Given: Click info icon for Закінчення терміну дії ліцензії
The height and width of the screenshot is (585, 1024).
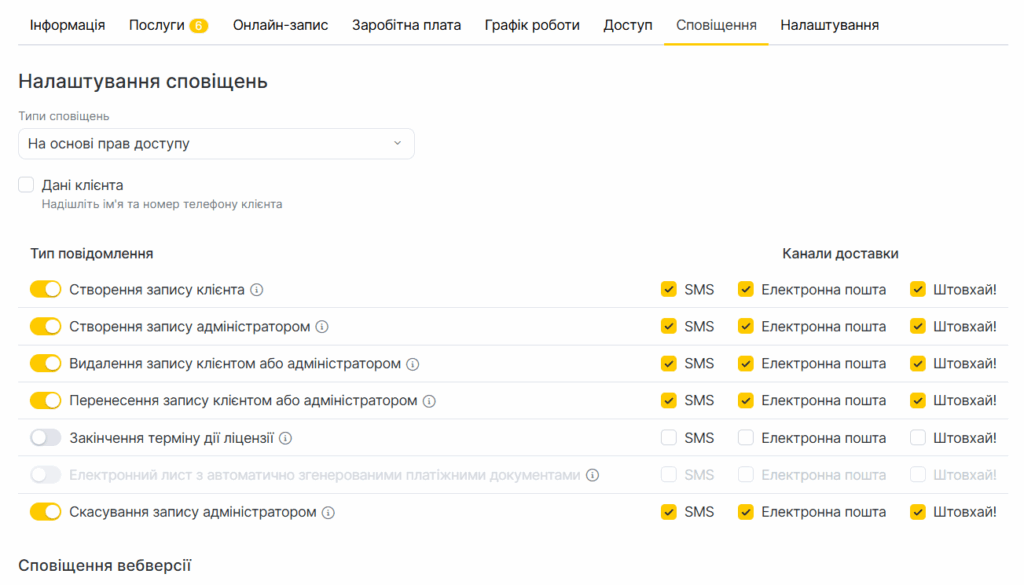Looking at the screenshot, I should click(x=285, y=438).
